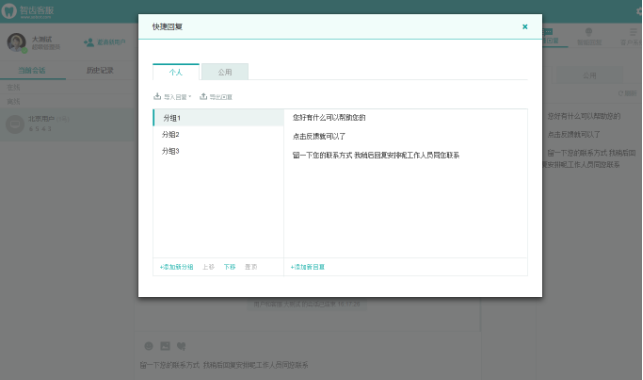This screenshot has width=643, height=380.
Task: Choose the reply starting with 留一下您的联系方式
Action: [x=376, y=155]
